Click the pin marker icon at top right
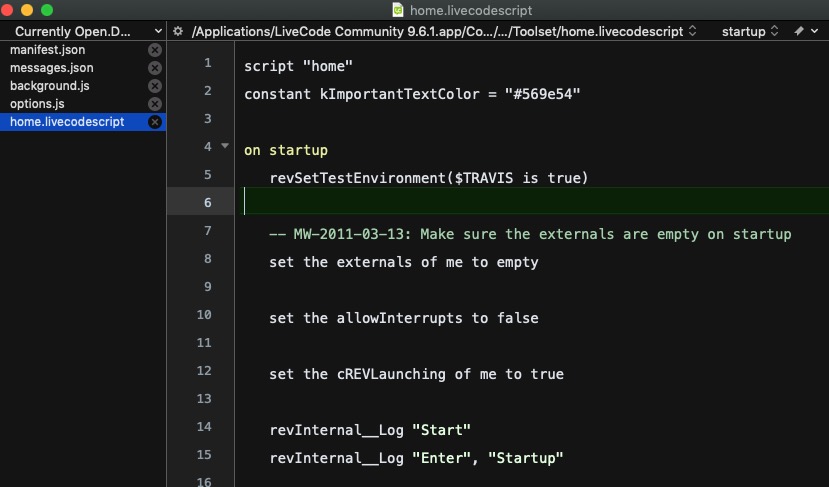Image resolution: width=829 pixels, height=487 pixels. pos(799,31)
